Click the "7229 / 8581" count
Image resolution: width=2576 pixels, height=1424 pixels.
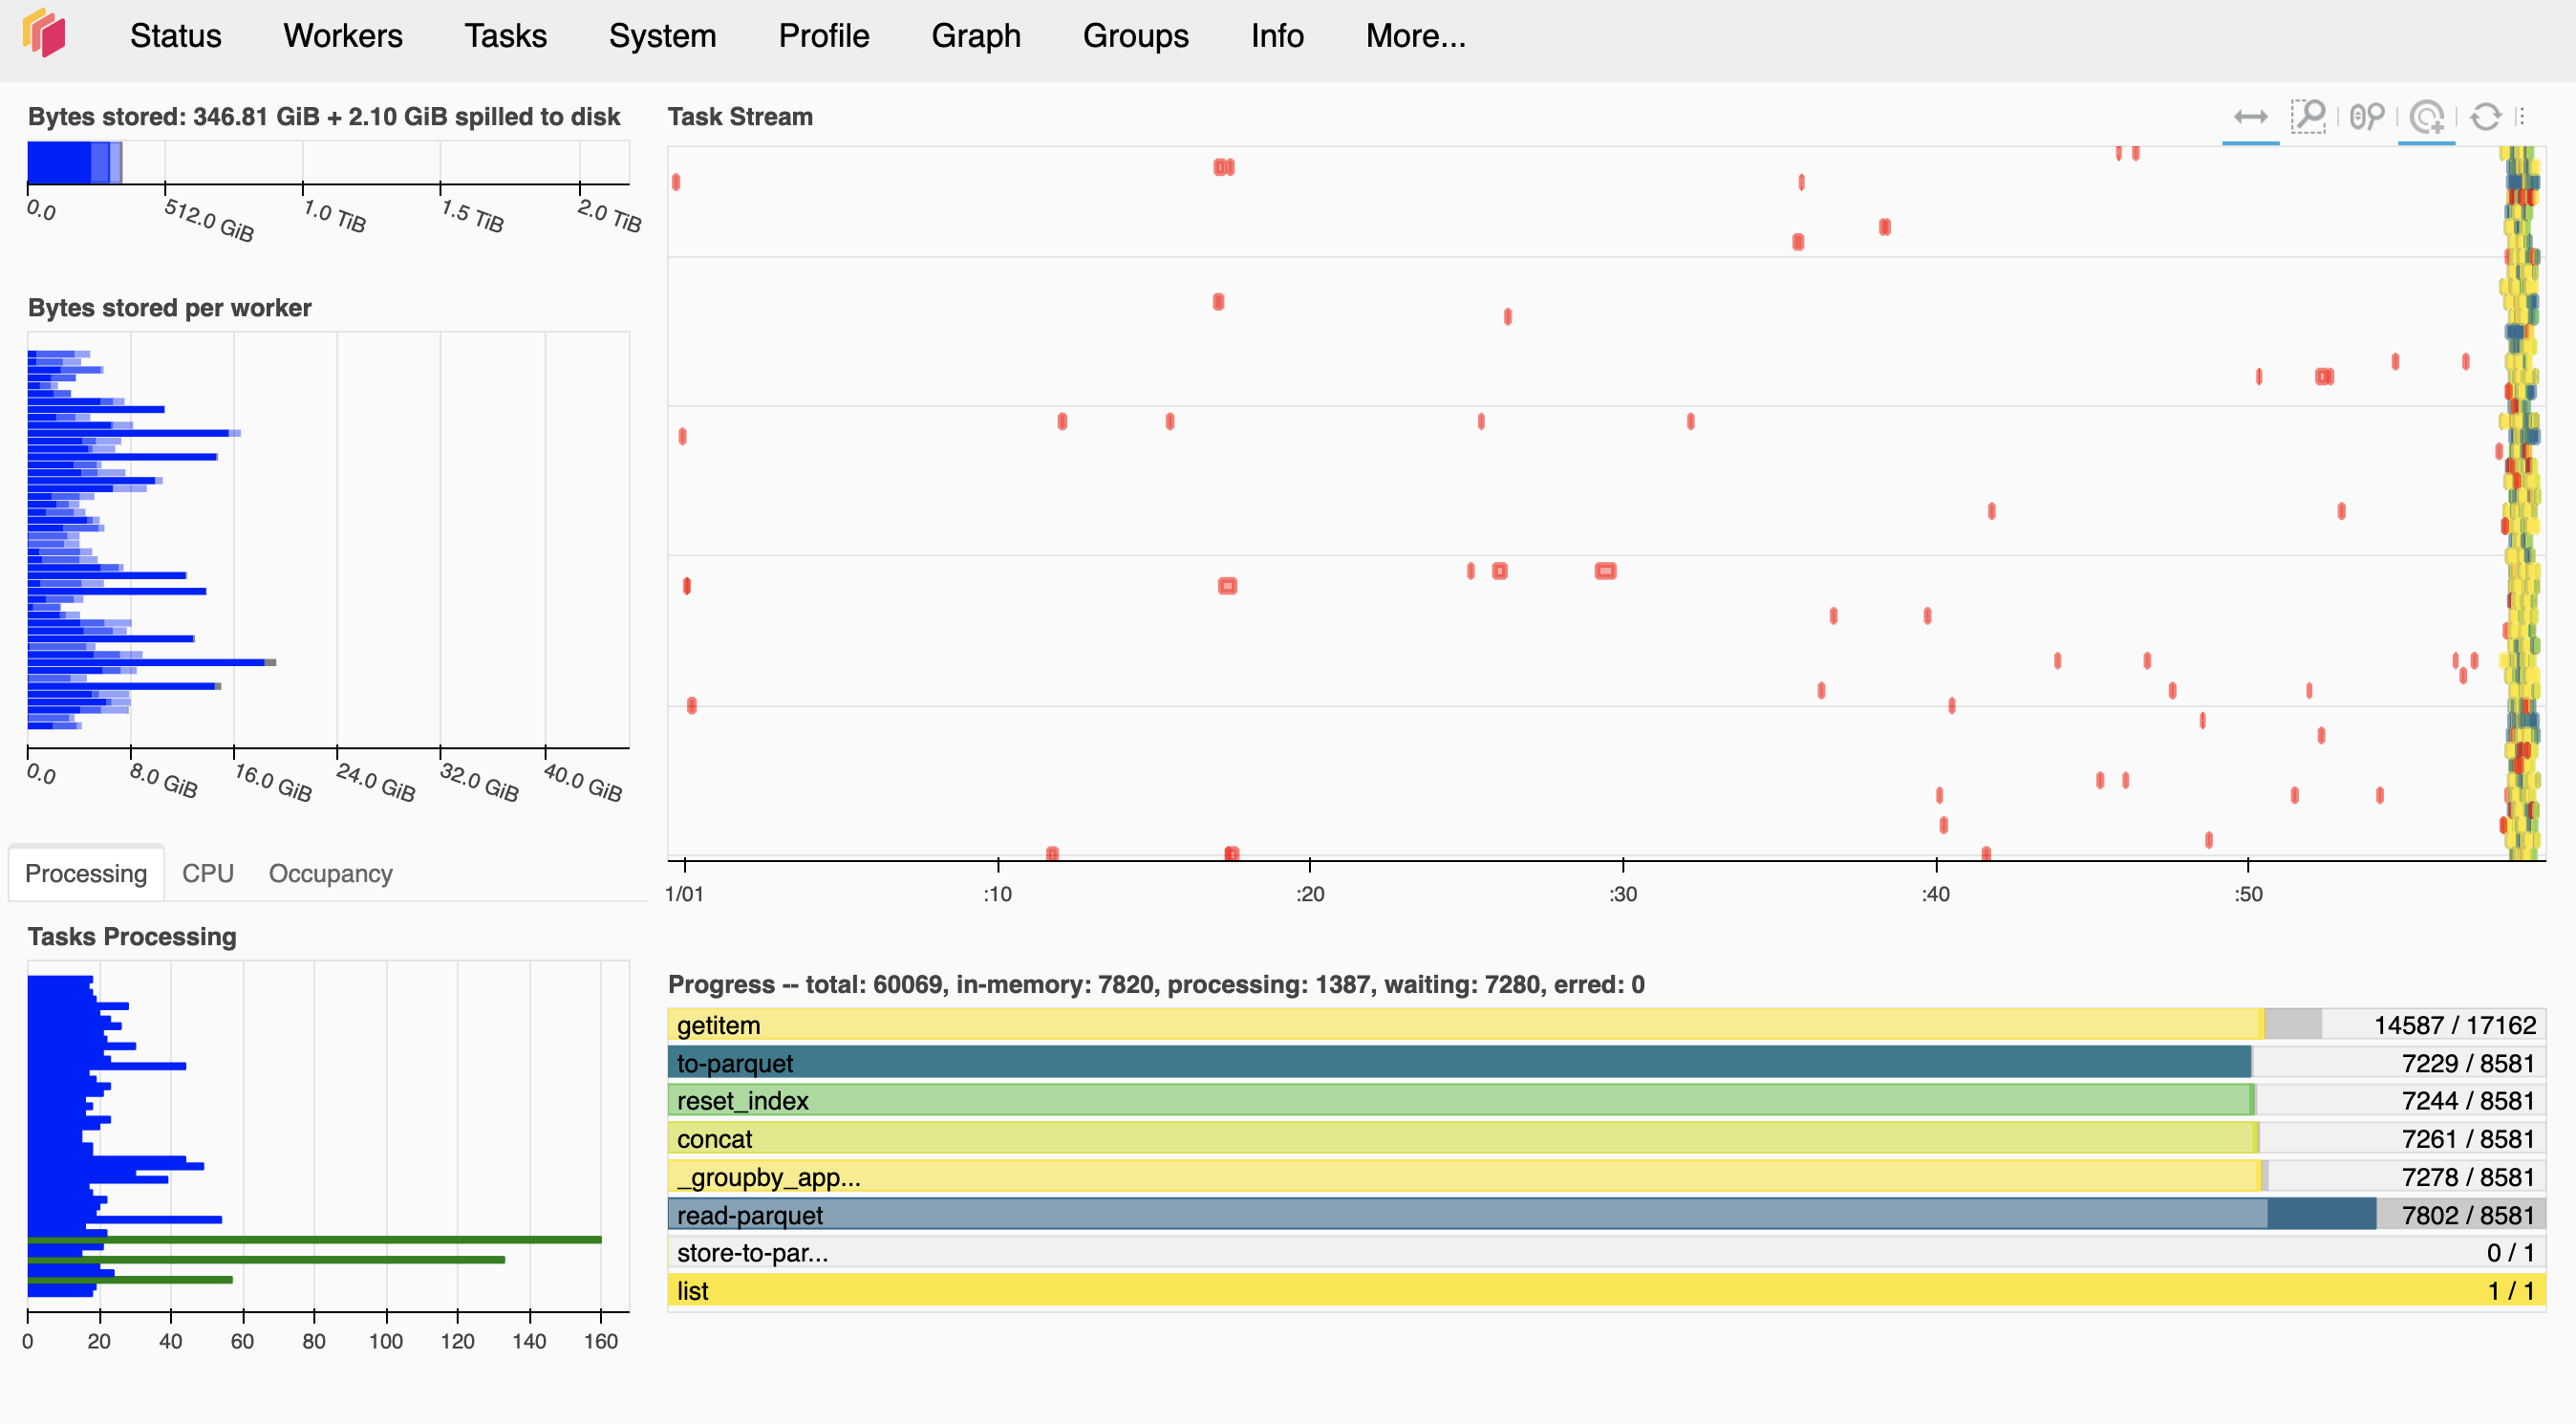coord(2468,1063)
